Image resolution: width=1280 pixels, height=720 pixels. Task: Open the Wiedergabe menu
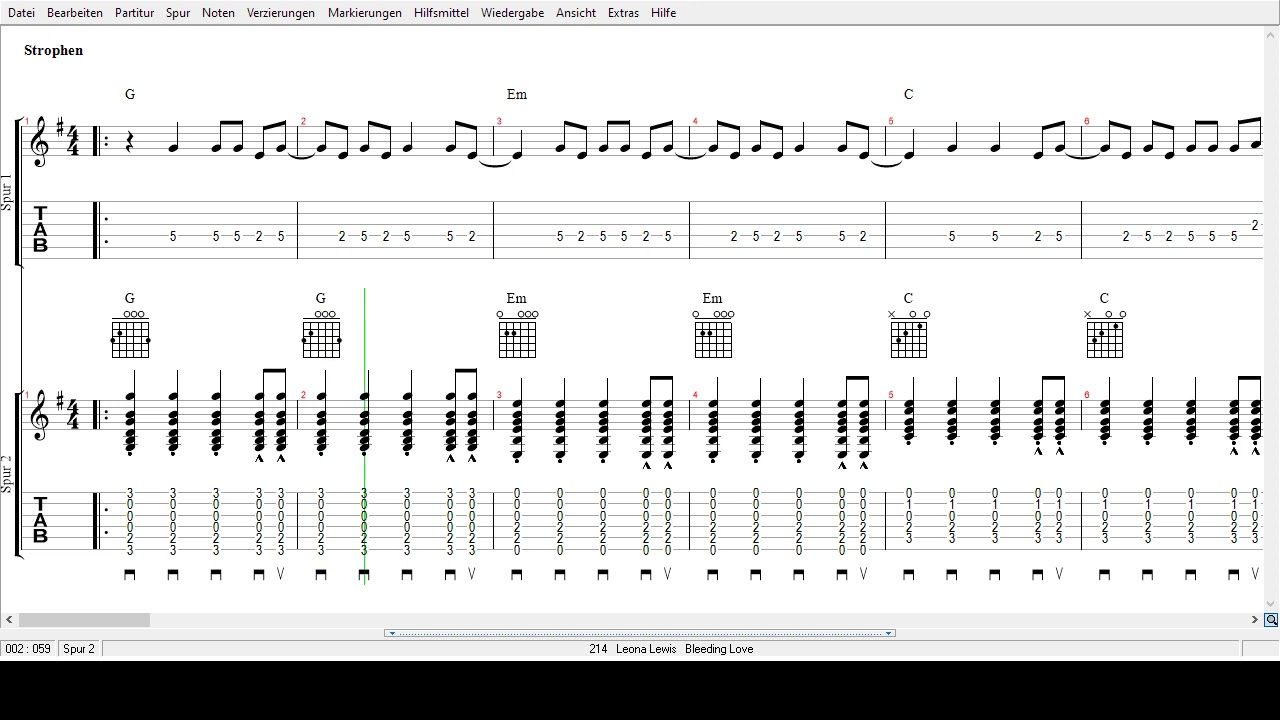tap(512, 13)
